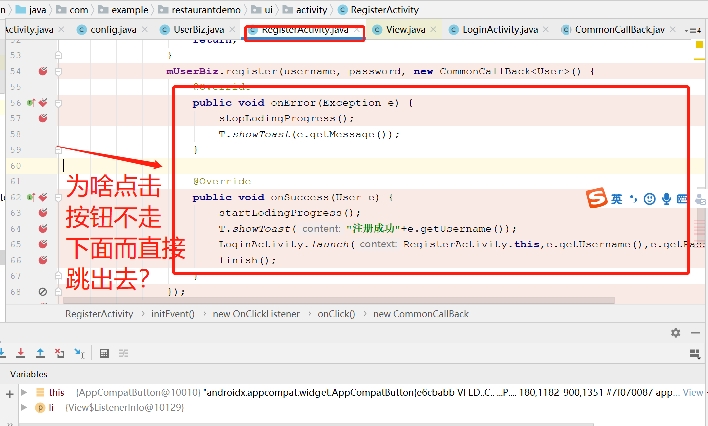Collapse fold marker at line 68
The width and height of the screenshot is (708, 426).
tap(58, 292)
